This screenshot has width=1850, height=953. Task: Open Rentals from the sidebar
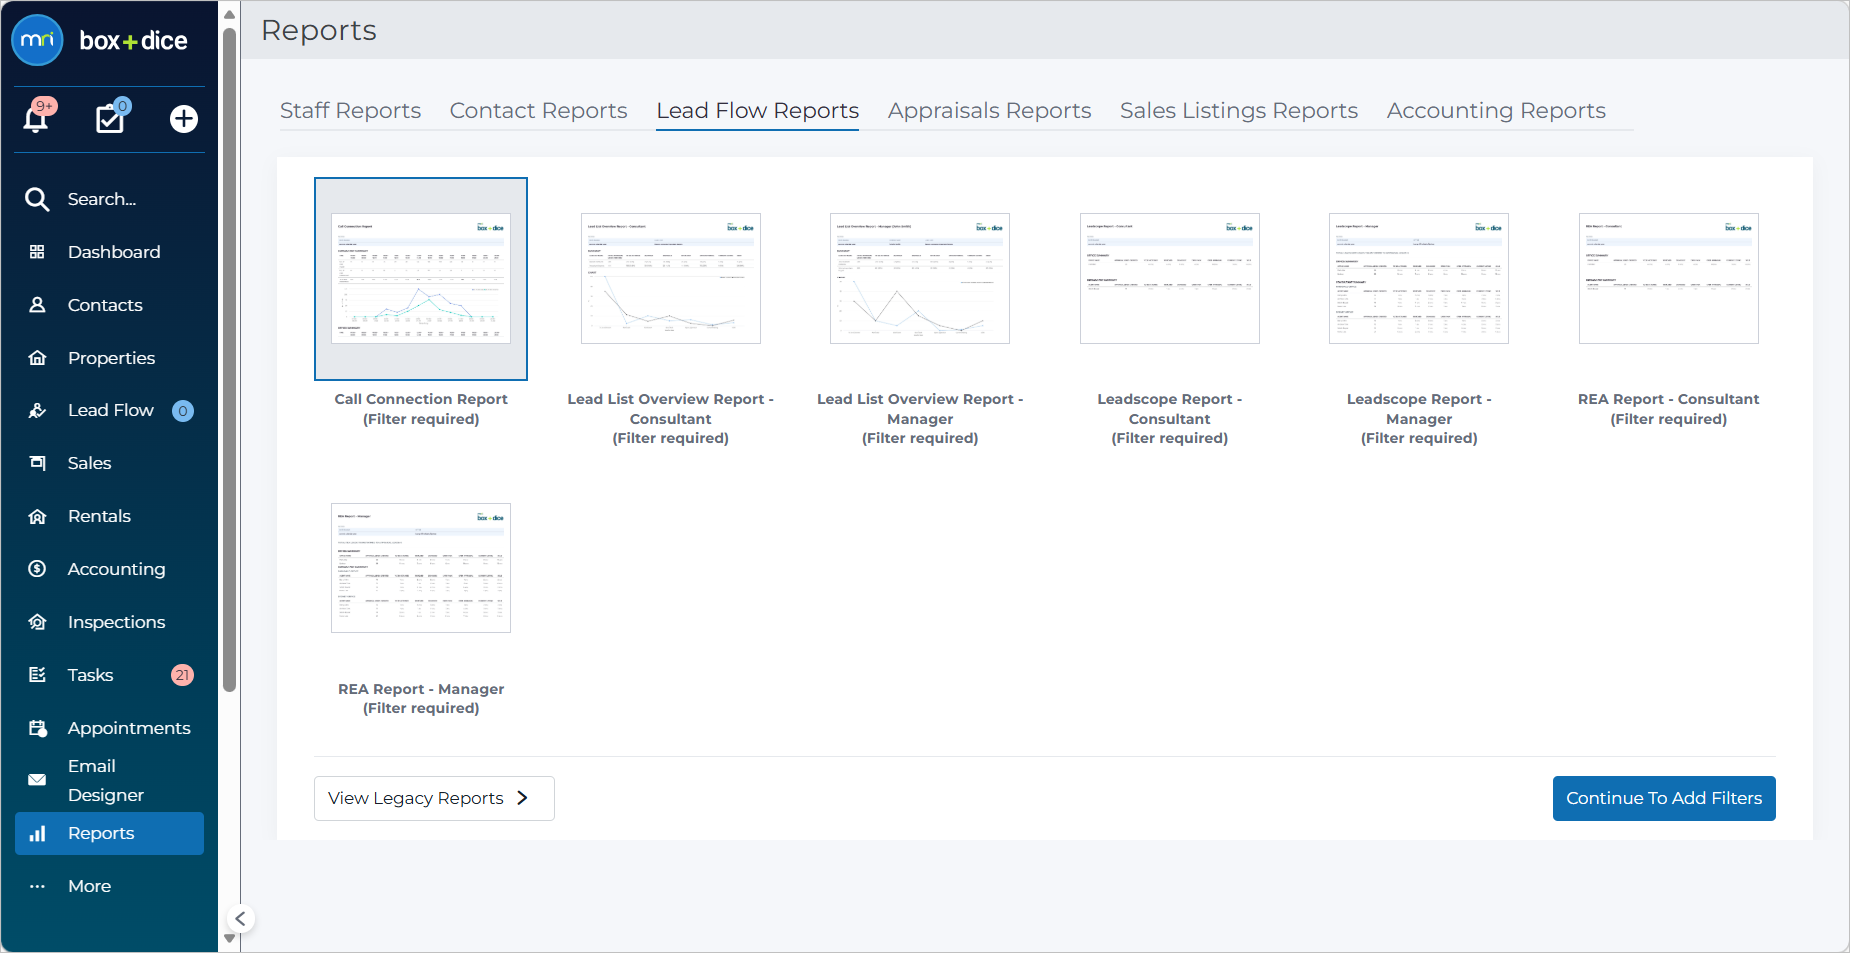pos(110,516)
